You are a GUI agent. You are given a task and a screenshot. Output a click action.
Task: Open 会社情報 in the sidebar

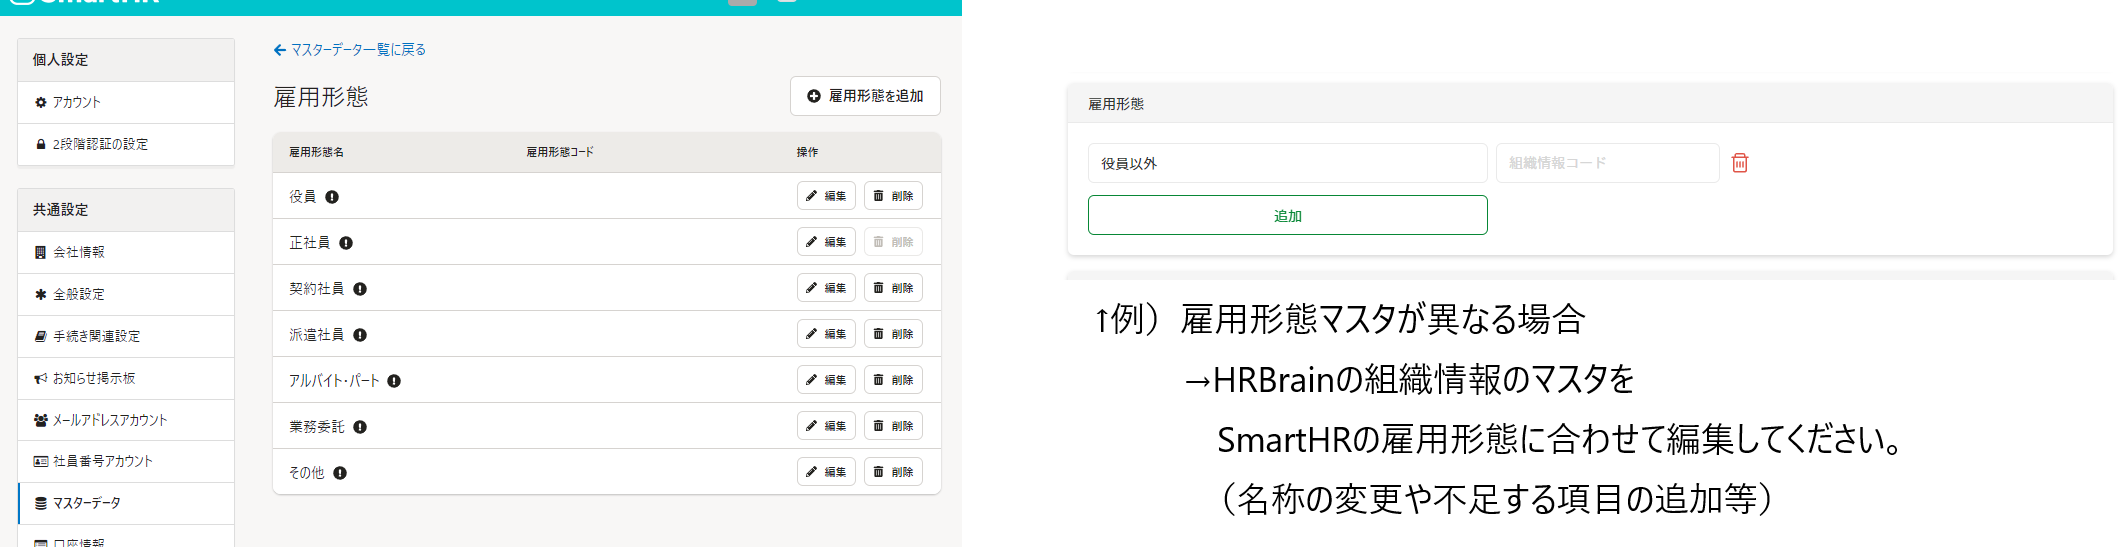(x=126, y=252)
